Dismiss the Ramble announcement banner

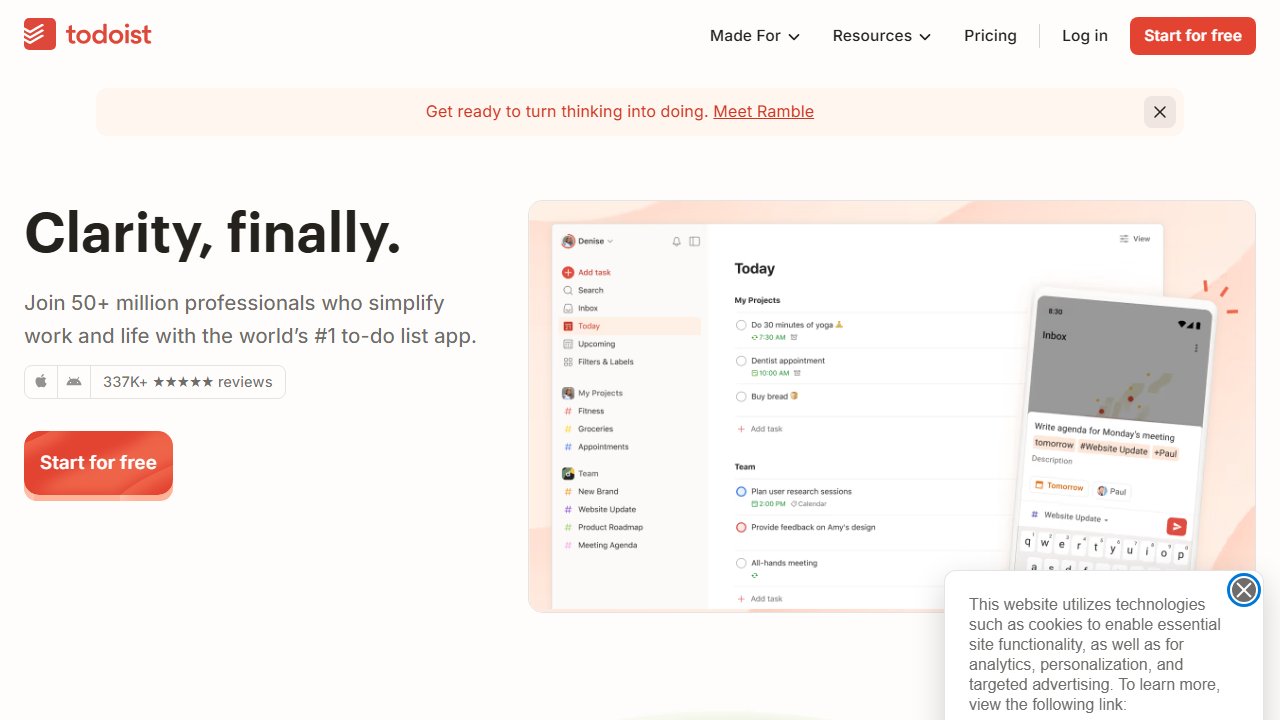pyautogui.click(x=1160, y=112)
